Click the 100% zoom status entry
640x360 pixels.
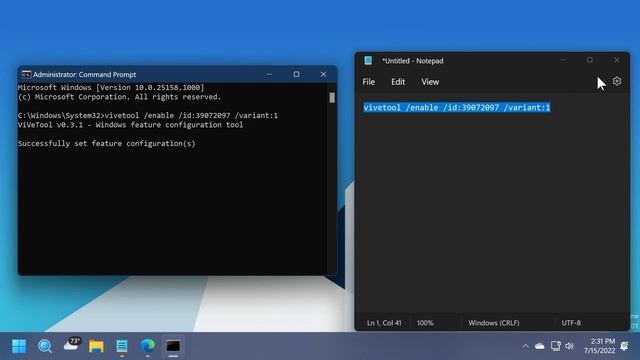coord(425,323)
